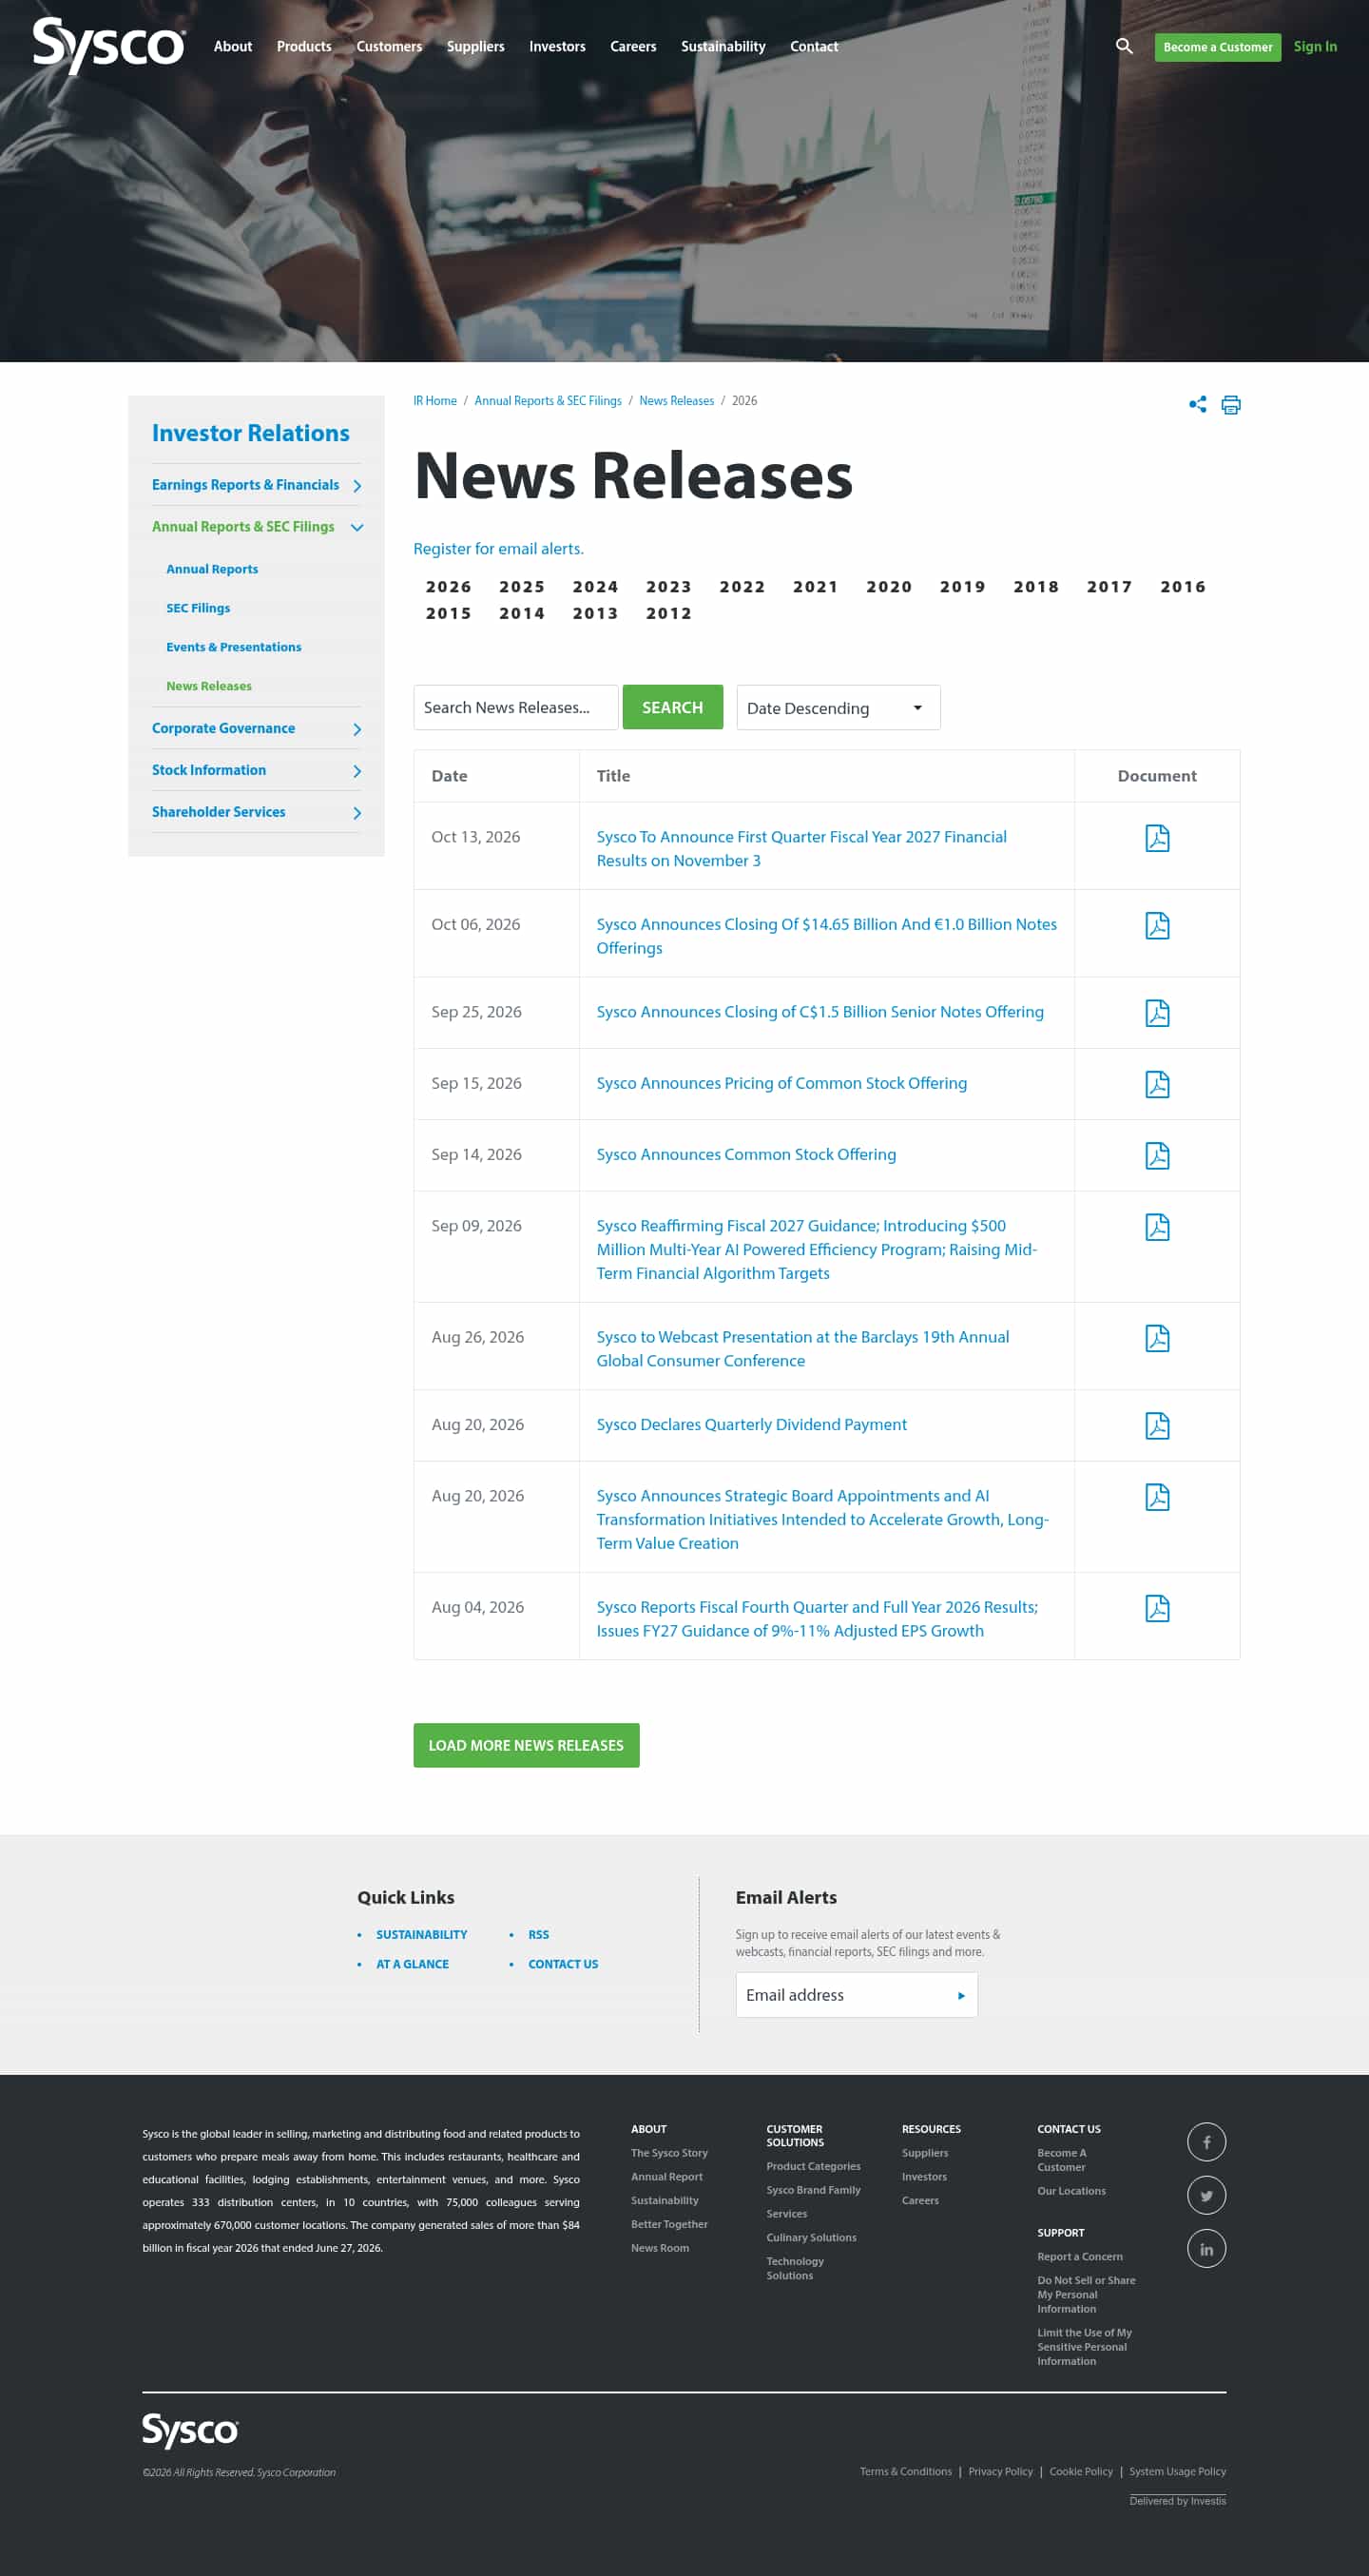Image resolution: width=1369 pixels, height=2576 pixels.
Task: Collapse Annual Reports & SEC Filings section
Action: 357,527
